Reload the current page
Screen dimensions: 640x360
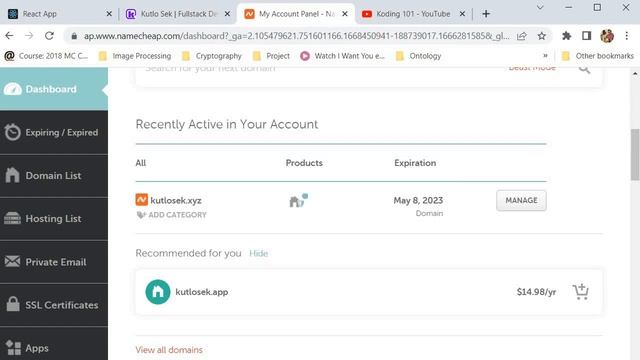click(x=49, y=36)
